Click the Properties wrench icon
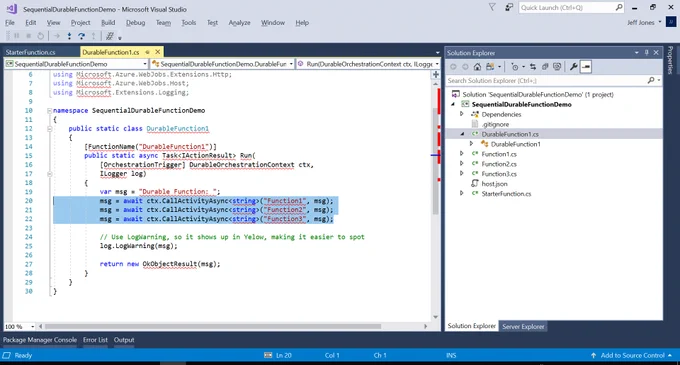The height and width of the screenshot is (365, 680). pos(573,67)
